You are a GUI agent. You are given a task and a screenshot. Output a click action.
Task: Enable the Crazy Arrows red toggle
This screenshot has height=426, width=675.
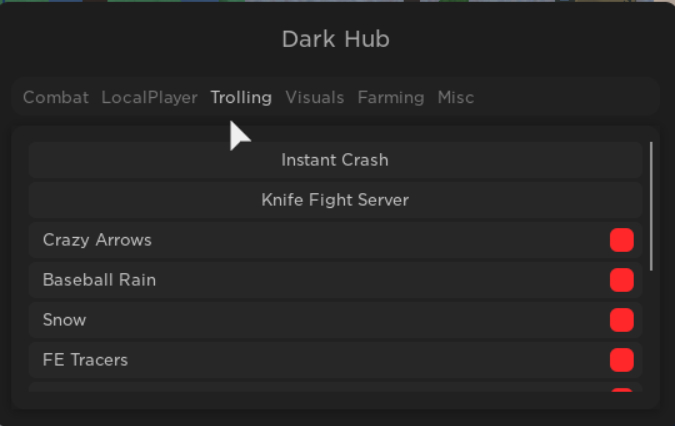pyautogui.click(x=622, y=240)
